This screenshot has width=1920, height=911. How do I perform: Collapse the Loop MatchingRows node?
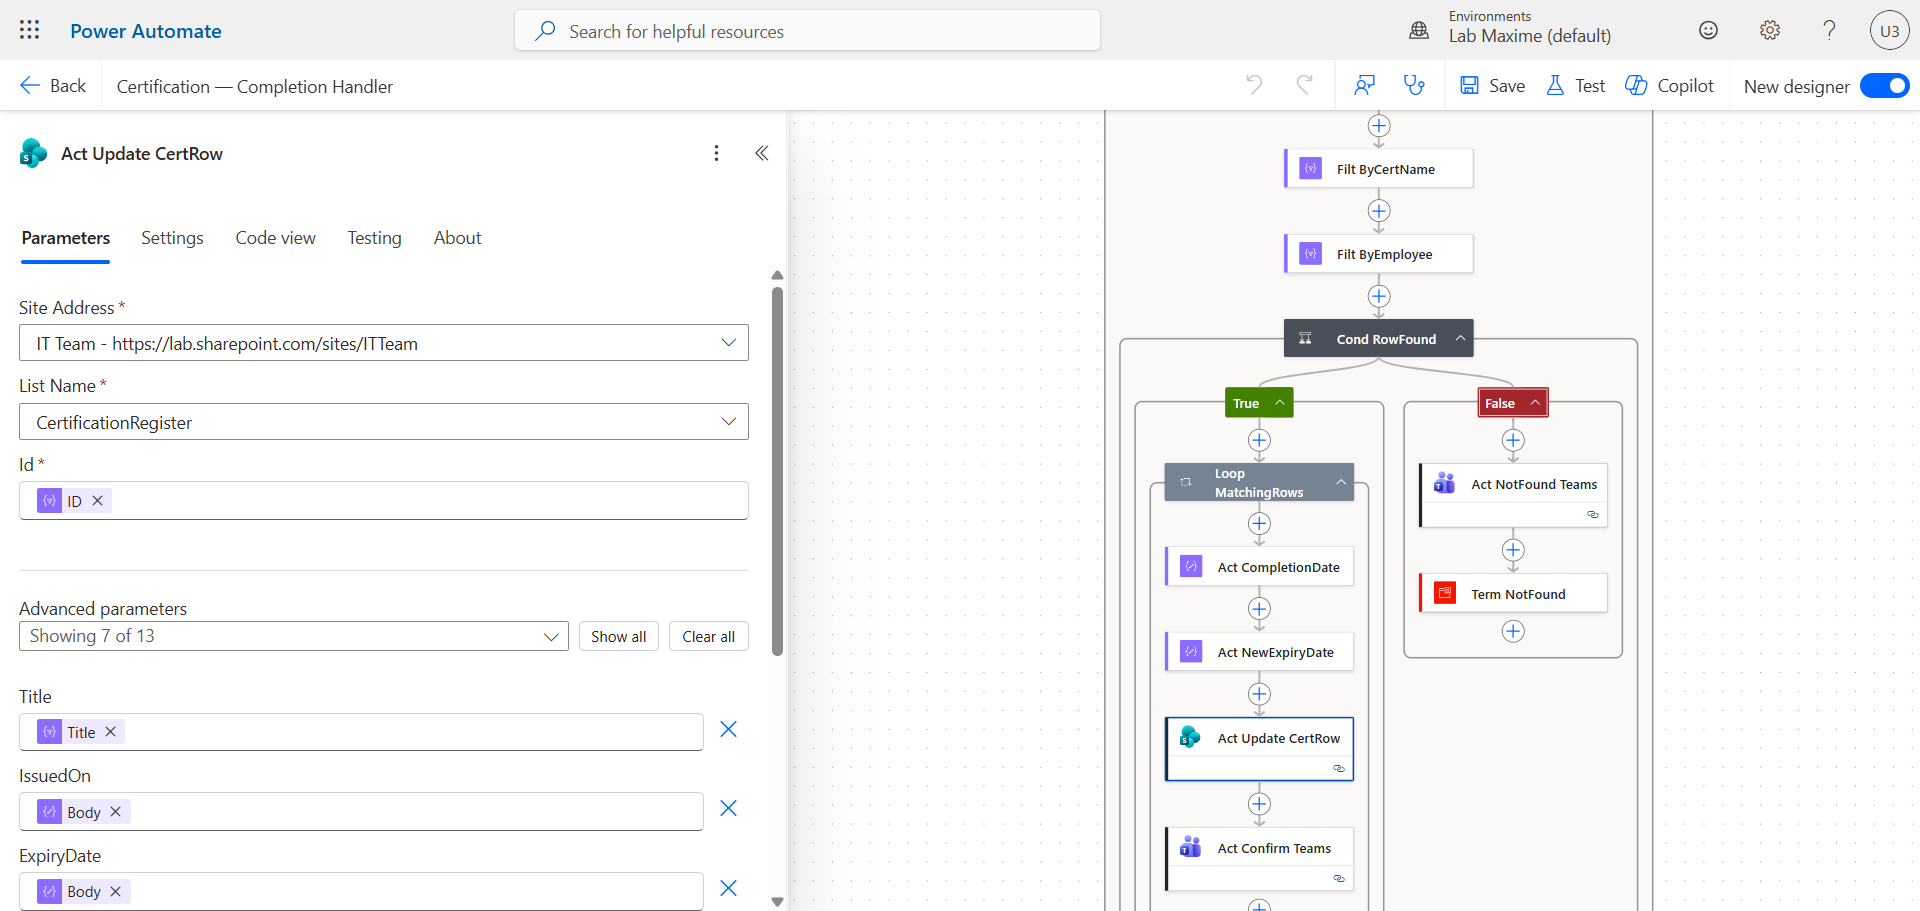pyautogui.click(x=1340, y=482)
